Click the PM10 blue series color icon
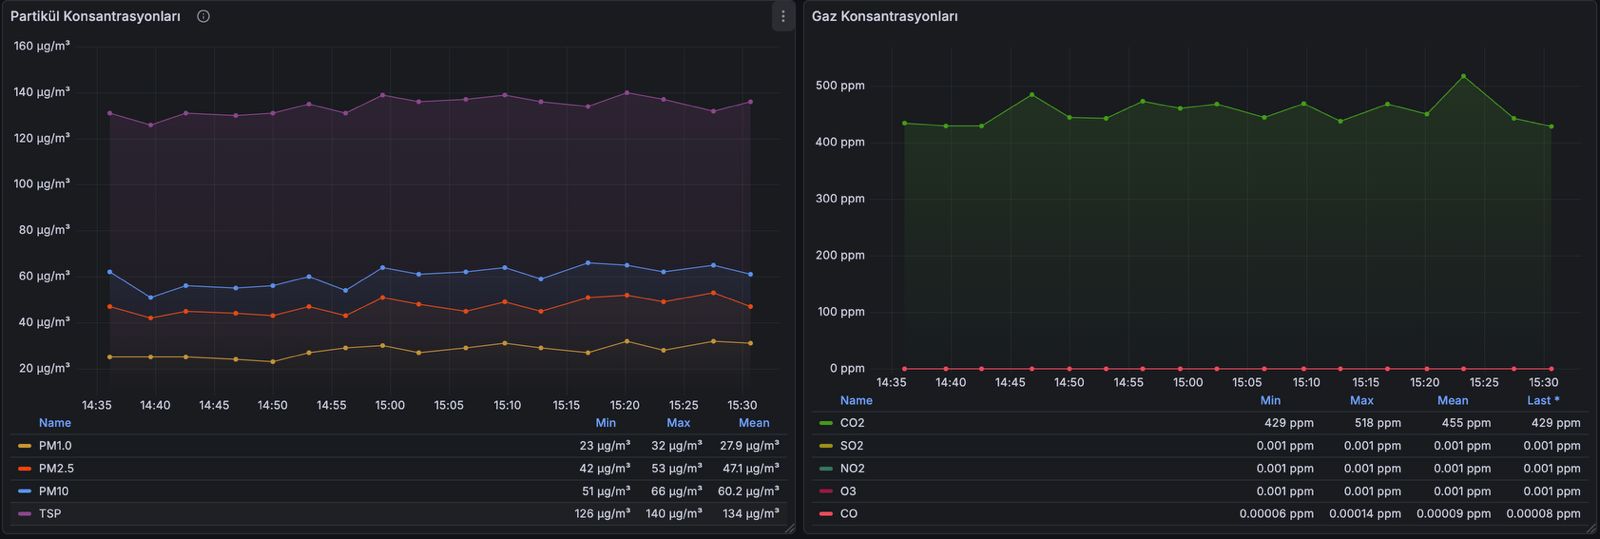The width and height of the screenshot is (1600, 539). (25, 491)
